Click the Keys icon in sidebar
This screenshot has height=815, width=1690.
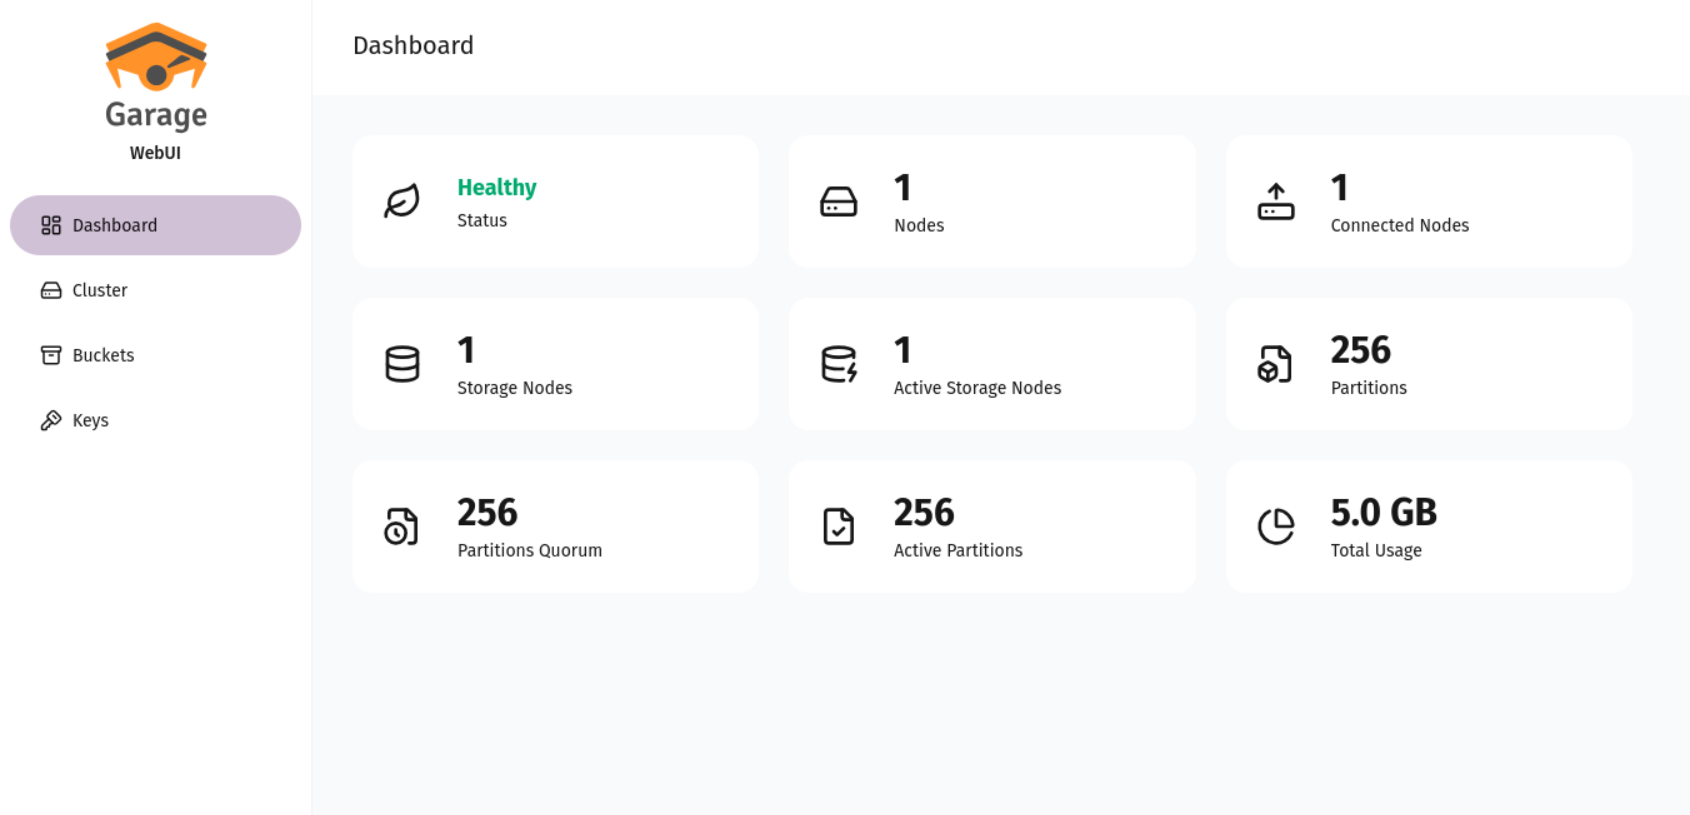pos(51,420)
